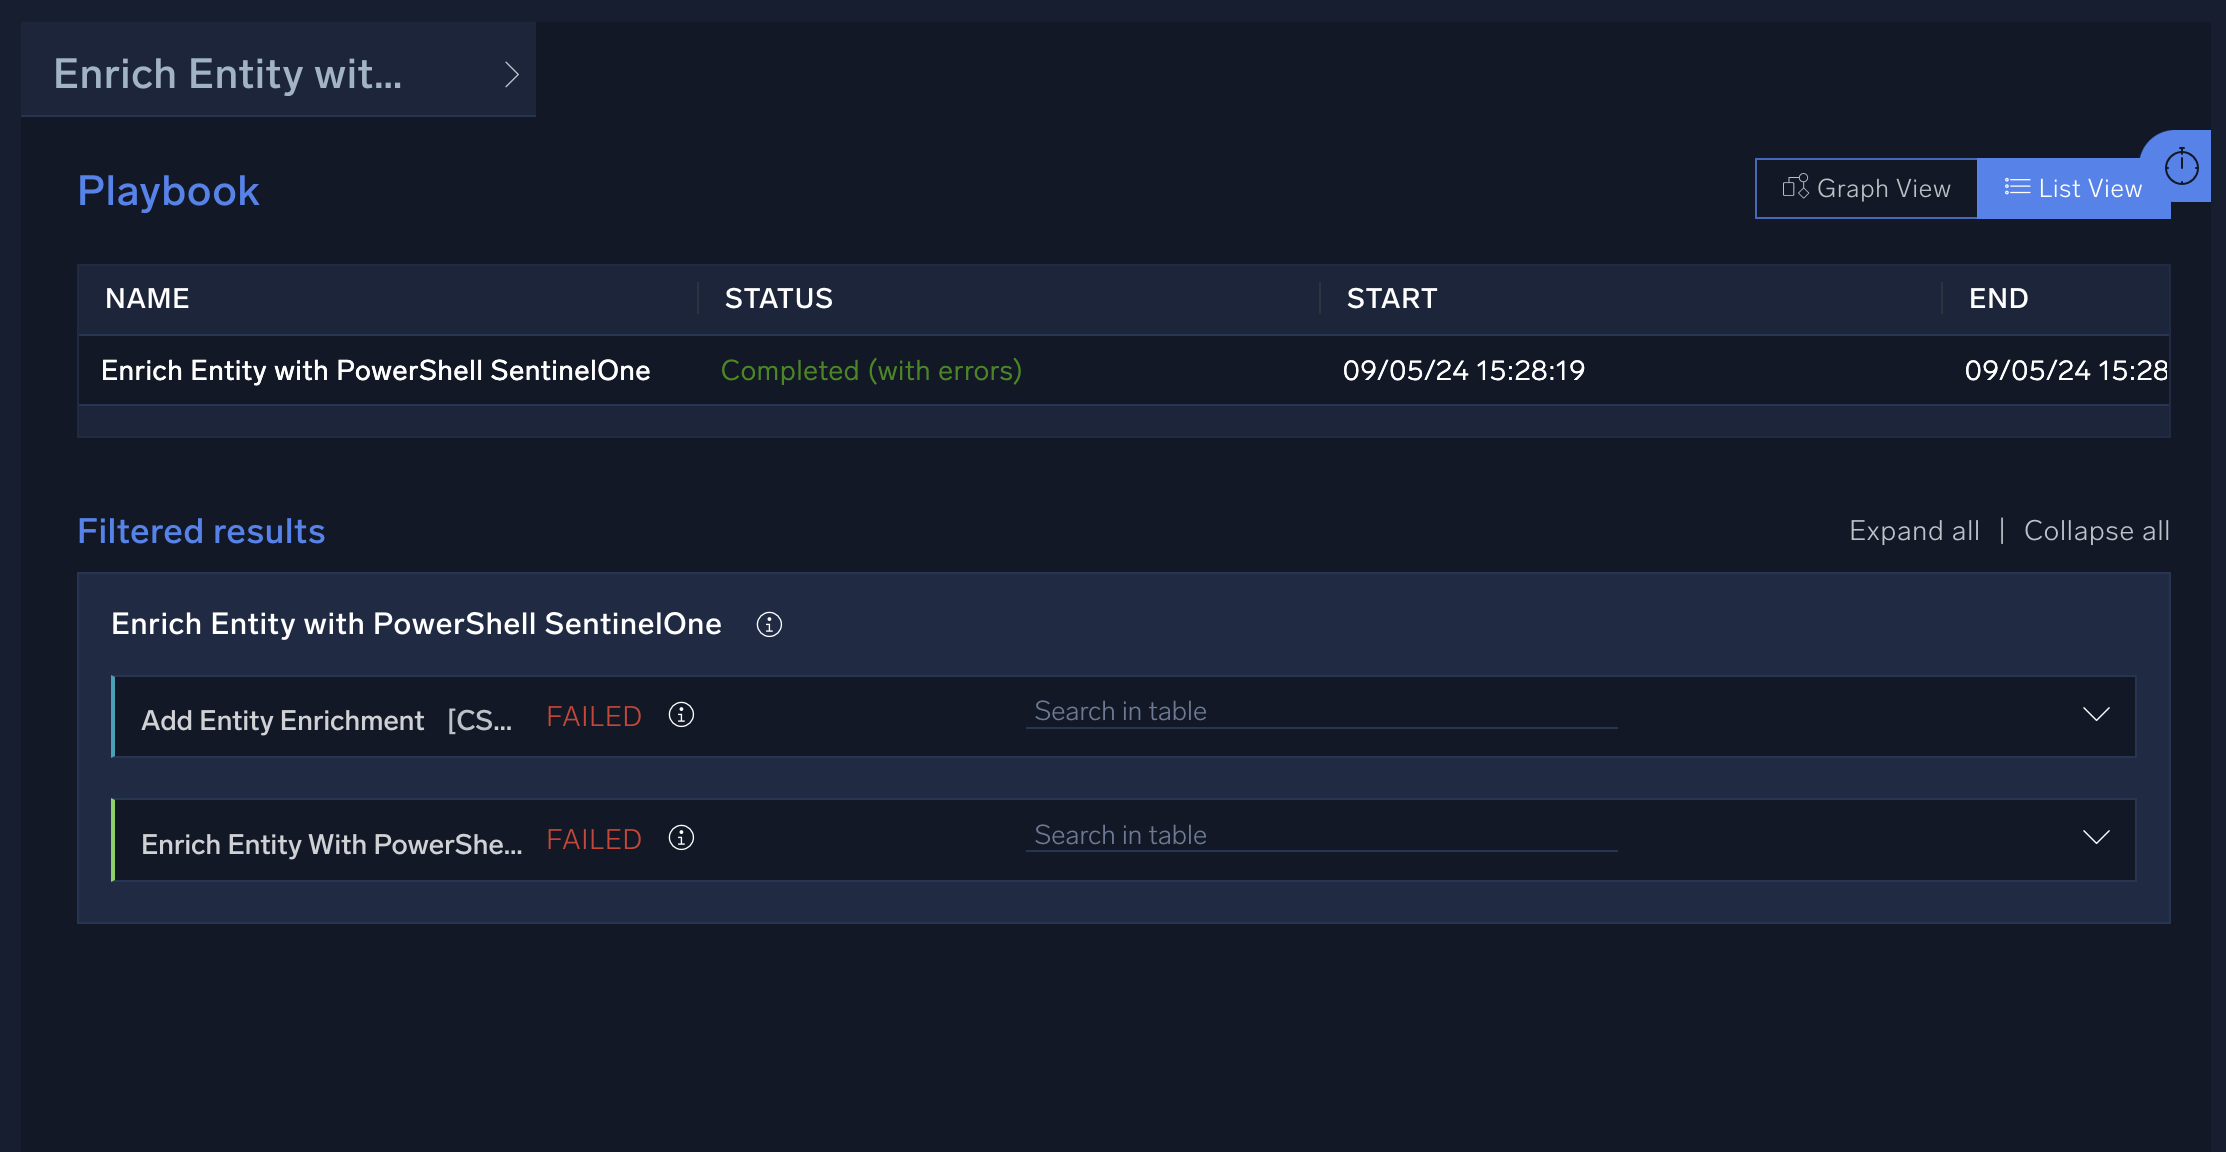The width and height of the screenshot is (2226, 1152).
Task: Click info icon next to Enrich Entity With PowerShe... FAILED
Action: tap(681, 838)
